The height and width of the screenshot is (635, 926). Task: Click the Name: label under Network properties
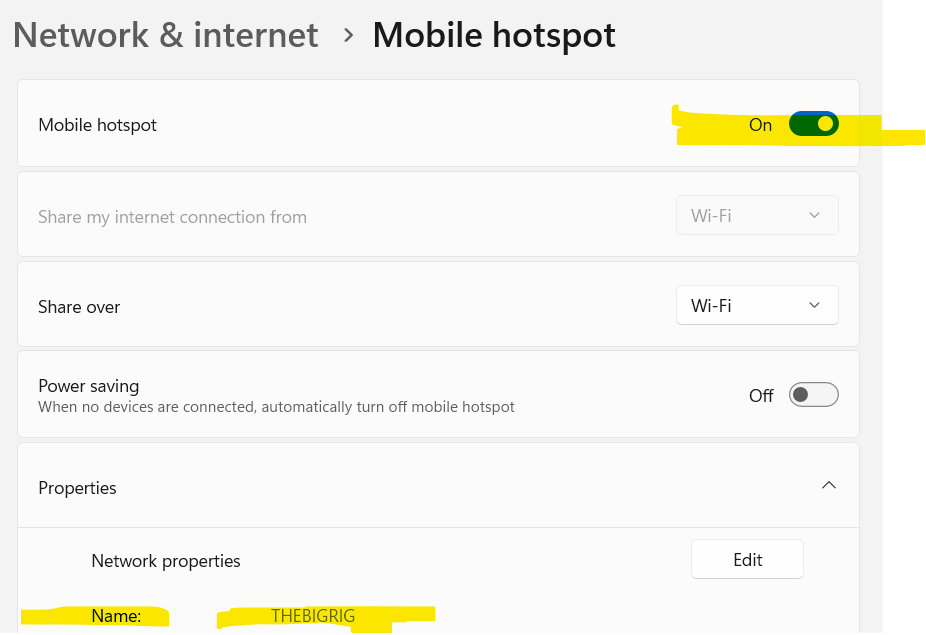tap(116, 616)
